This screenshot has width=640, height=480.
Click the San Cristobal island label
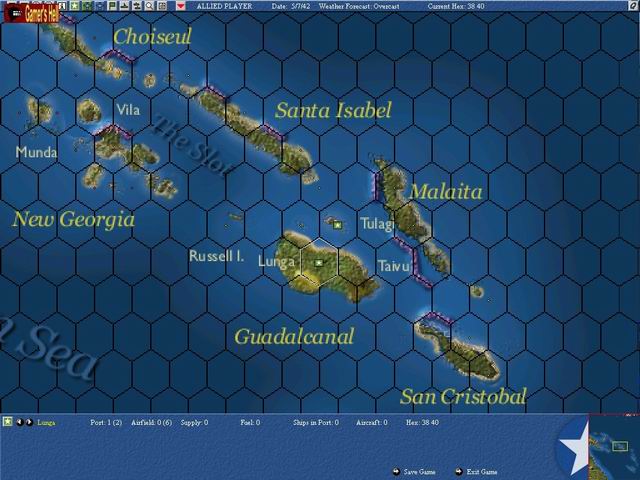(463, 396)
